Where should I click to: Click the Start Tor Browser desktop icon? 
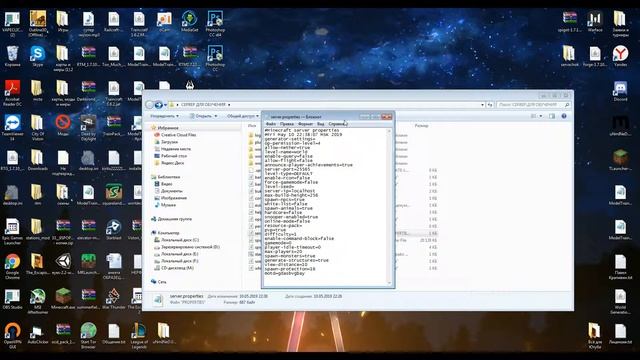tap(88, 336)
